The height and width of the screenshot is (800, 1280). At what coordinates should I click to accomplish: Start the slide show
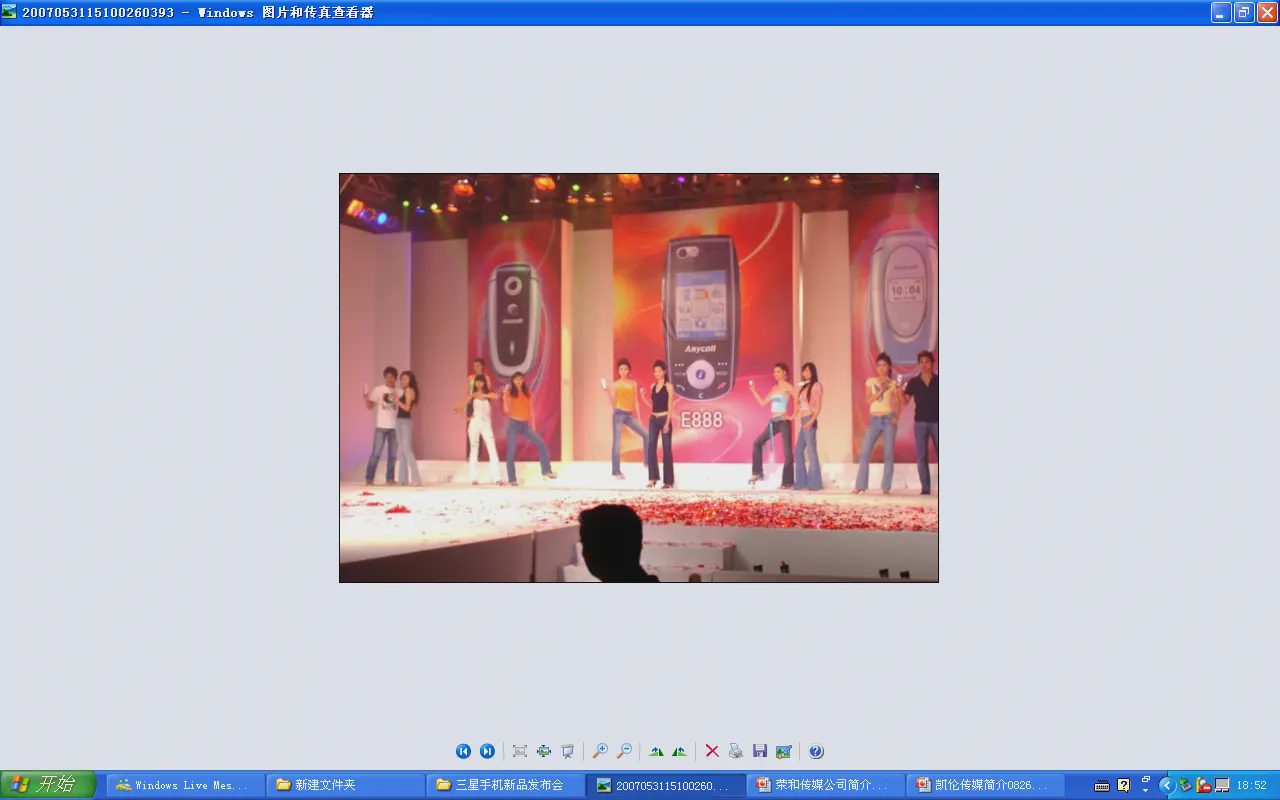tap(568, 751)
